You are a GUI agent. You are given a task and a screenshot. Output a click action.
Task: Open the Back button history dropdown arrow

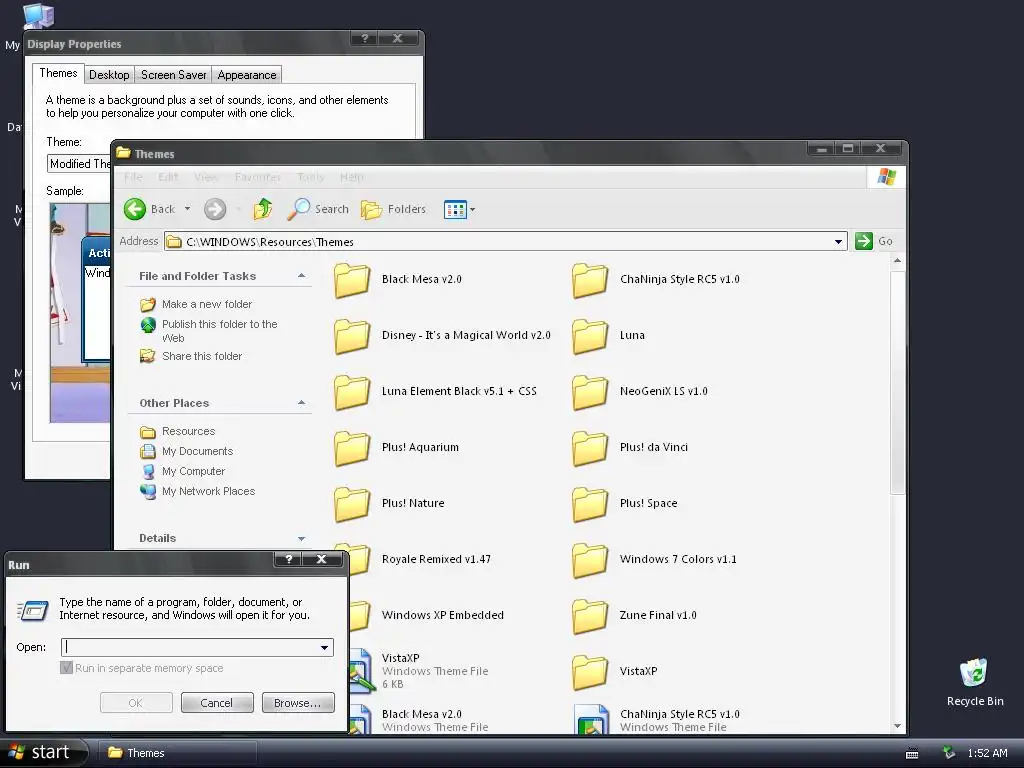pos(187,209)
